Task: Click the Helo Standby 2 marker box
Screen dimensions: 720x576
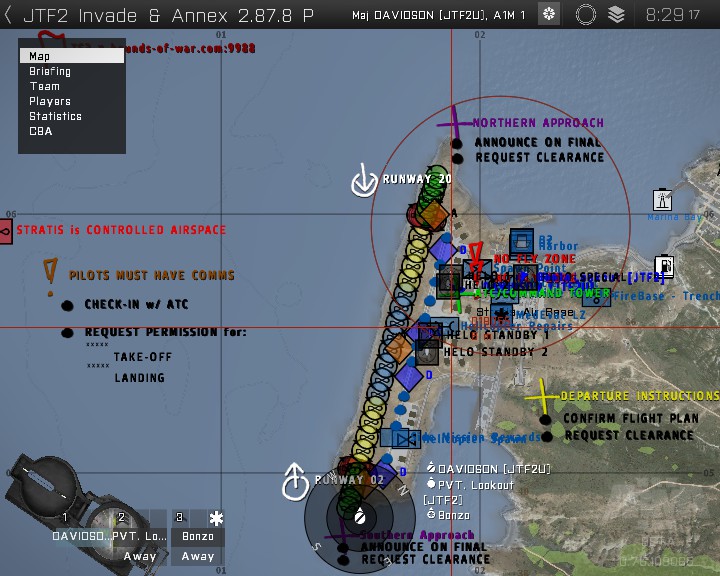Action: pyautogui.click(x=428, y=353)
